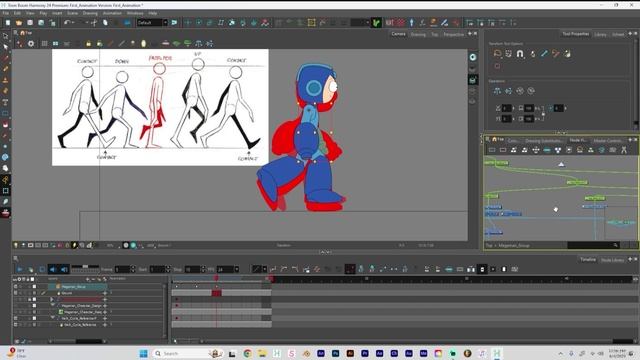The image size is (640, 360).
Task: Click the Flip Vertical operation icon
Action: pyautogui.click(x=509, y=91)
